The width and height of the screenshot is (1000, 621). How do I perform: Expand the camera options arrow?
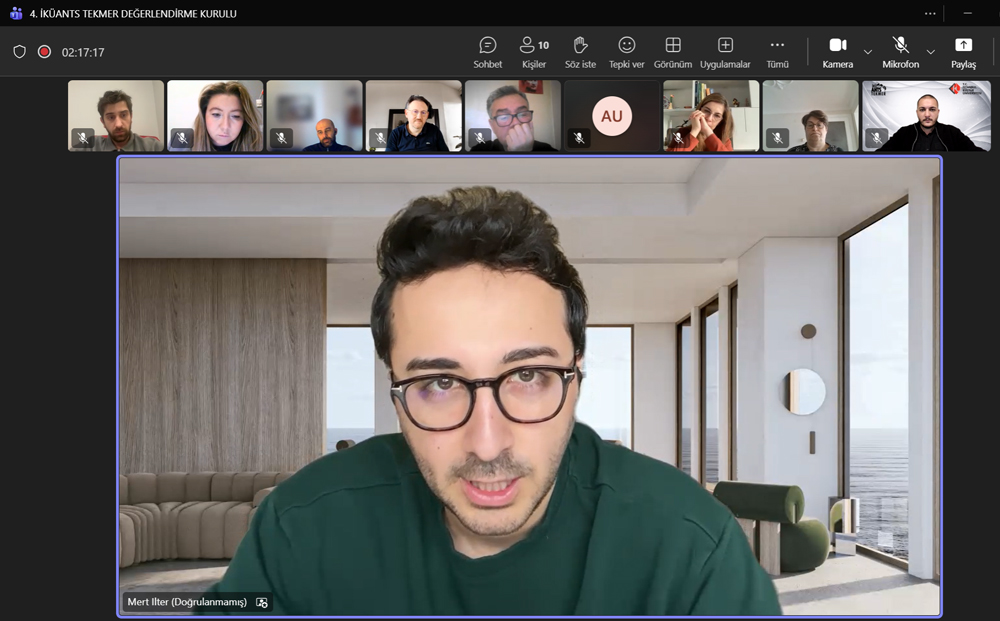pos(868,52)
